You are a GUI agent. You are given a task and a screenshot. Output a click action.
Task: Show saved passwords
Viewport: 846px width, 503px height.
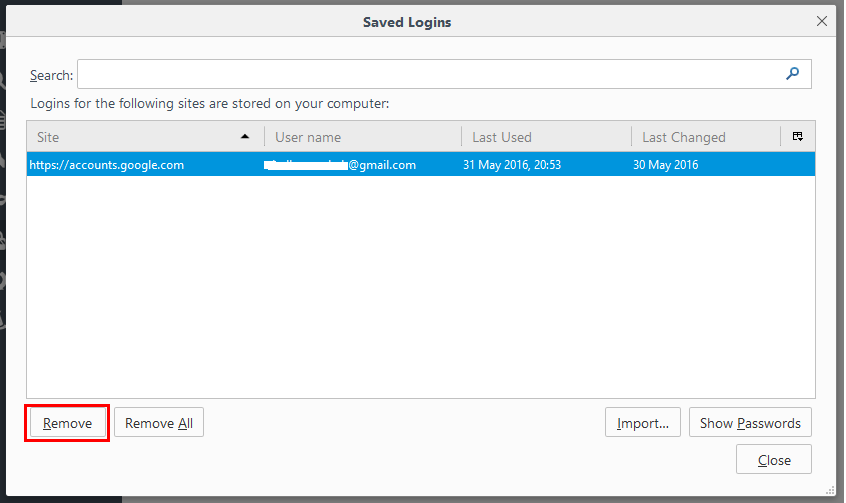(x=750, y=423)
